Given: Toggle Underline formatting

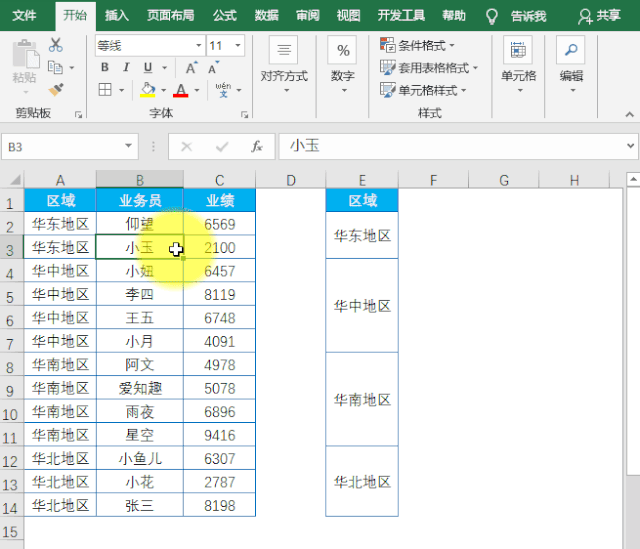Looking at the screenshot, I should pos(148,67).
